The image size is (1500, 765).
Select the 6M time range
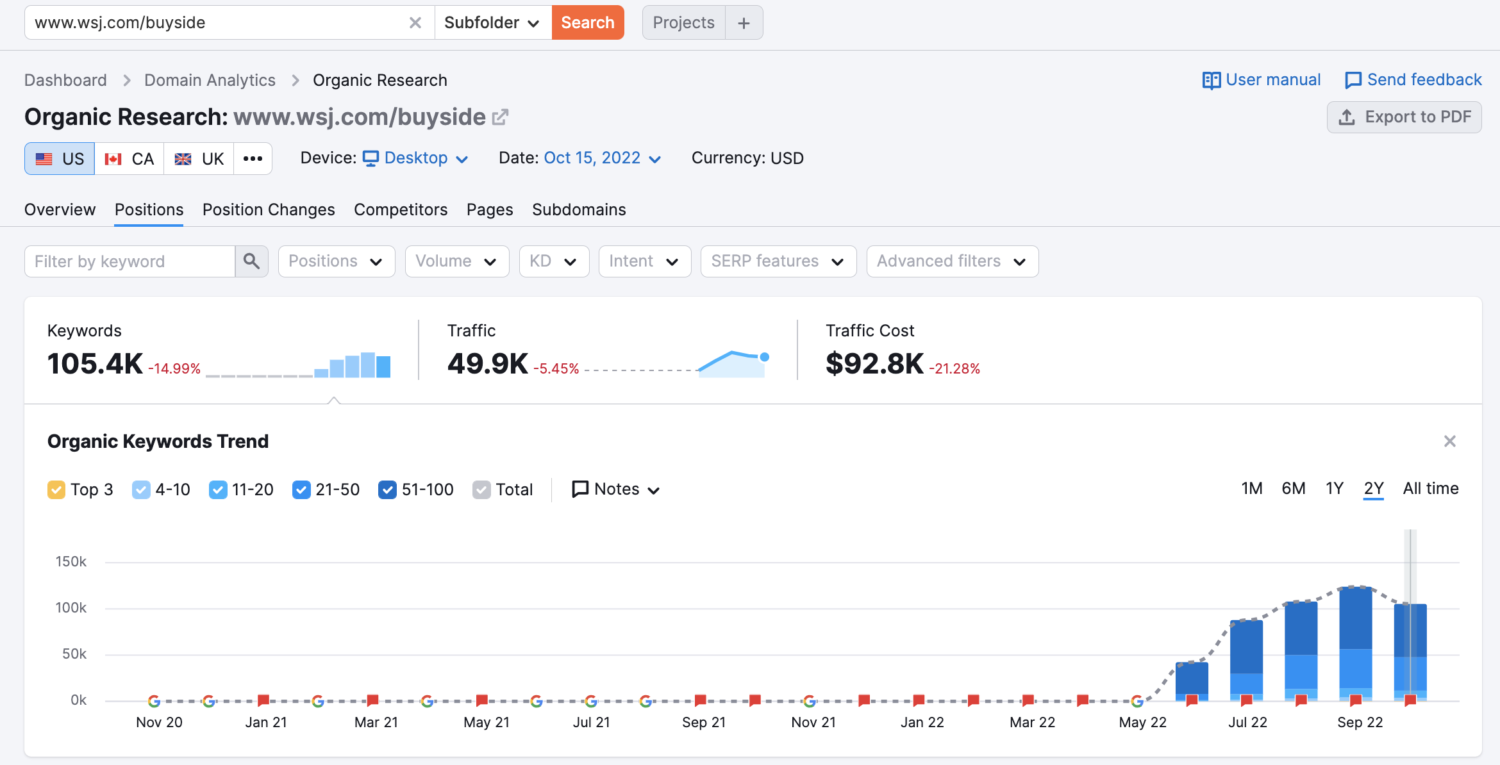1294,488
